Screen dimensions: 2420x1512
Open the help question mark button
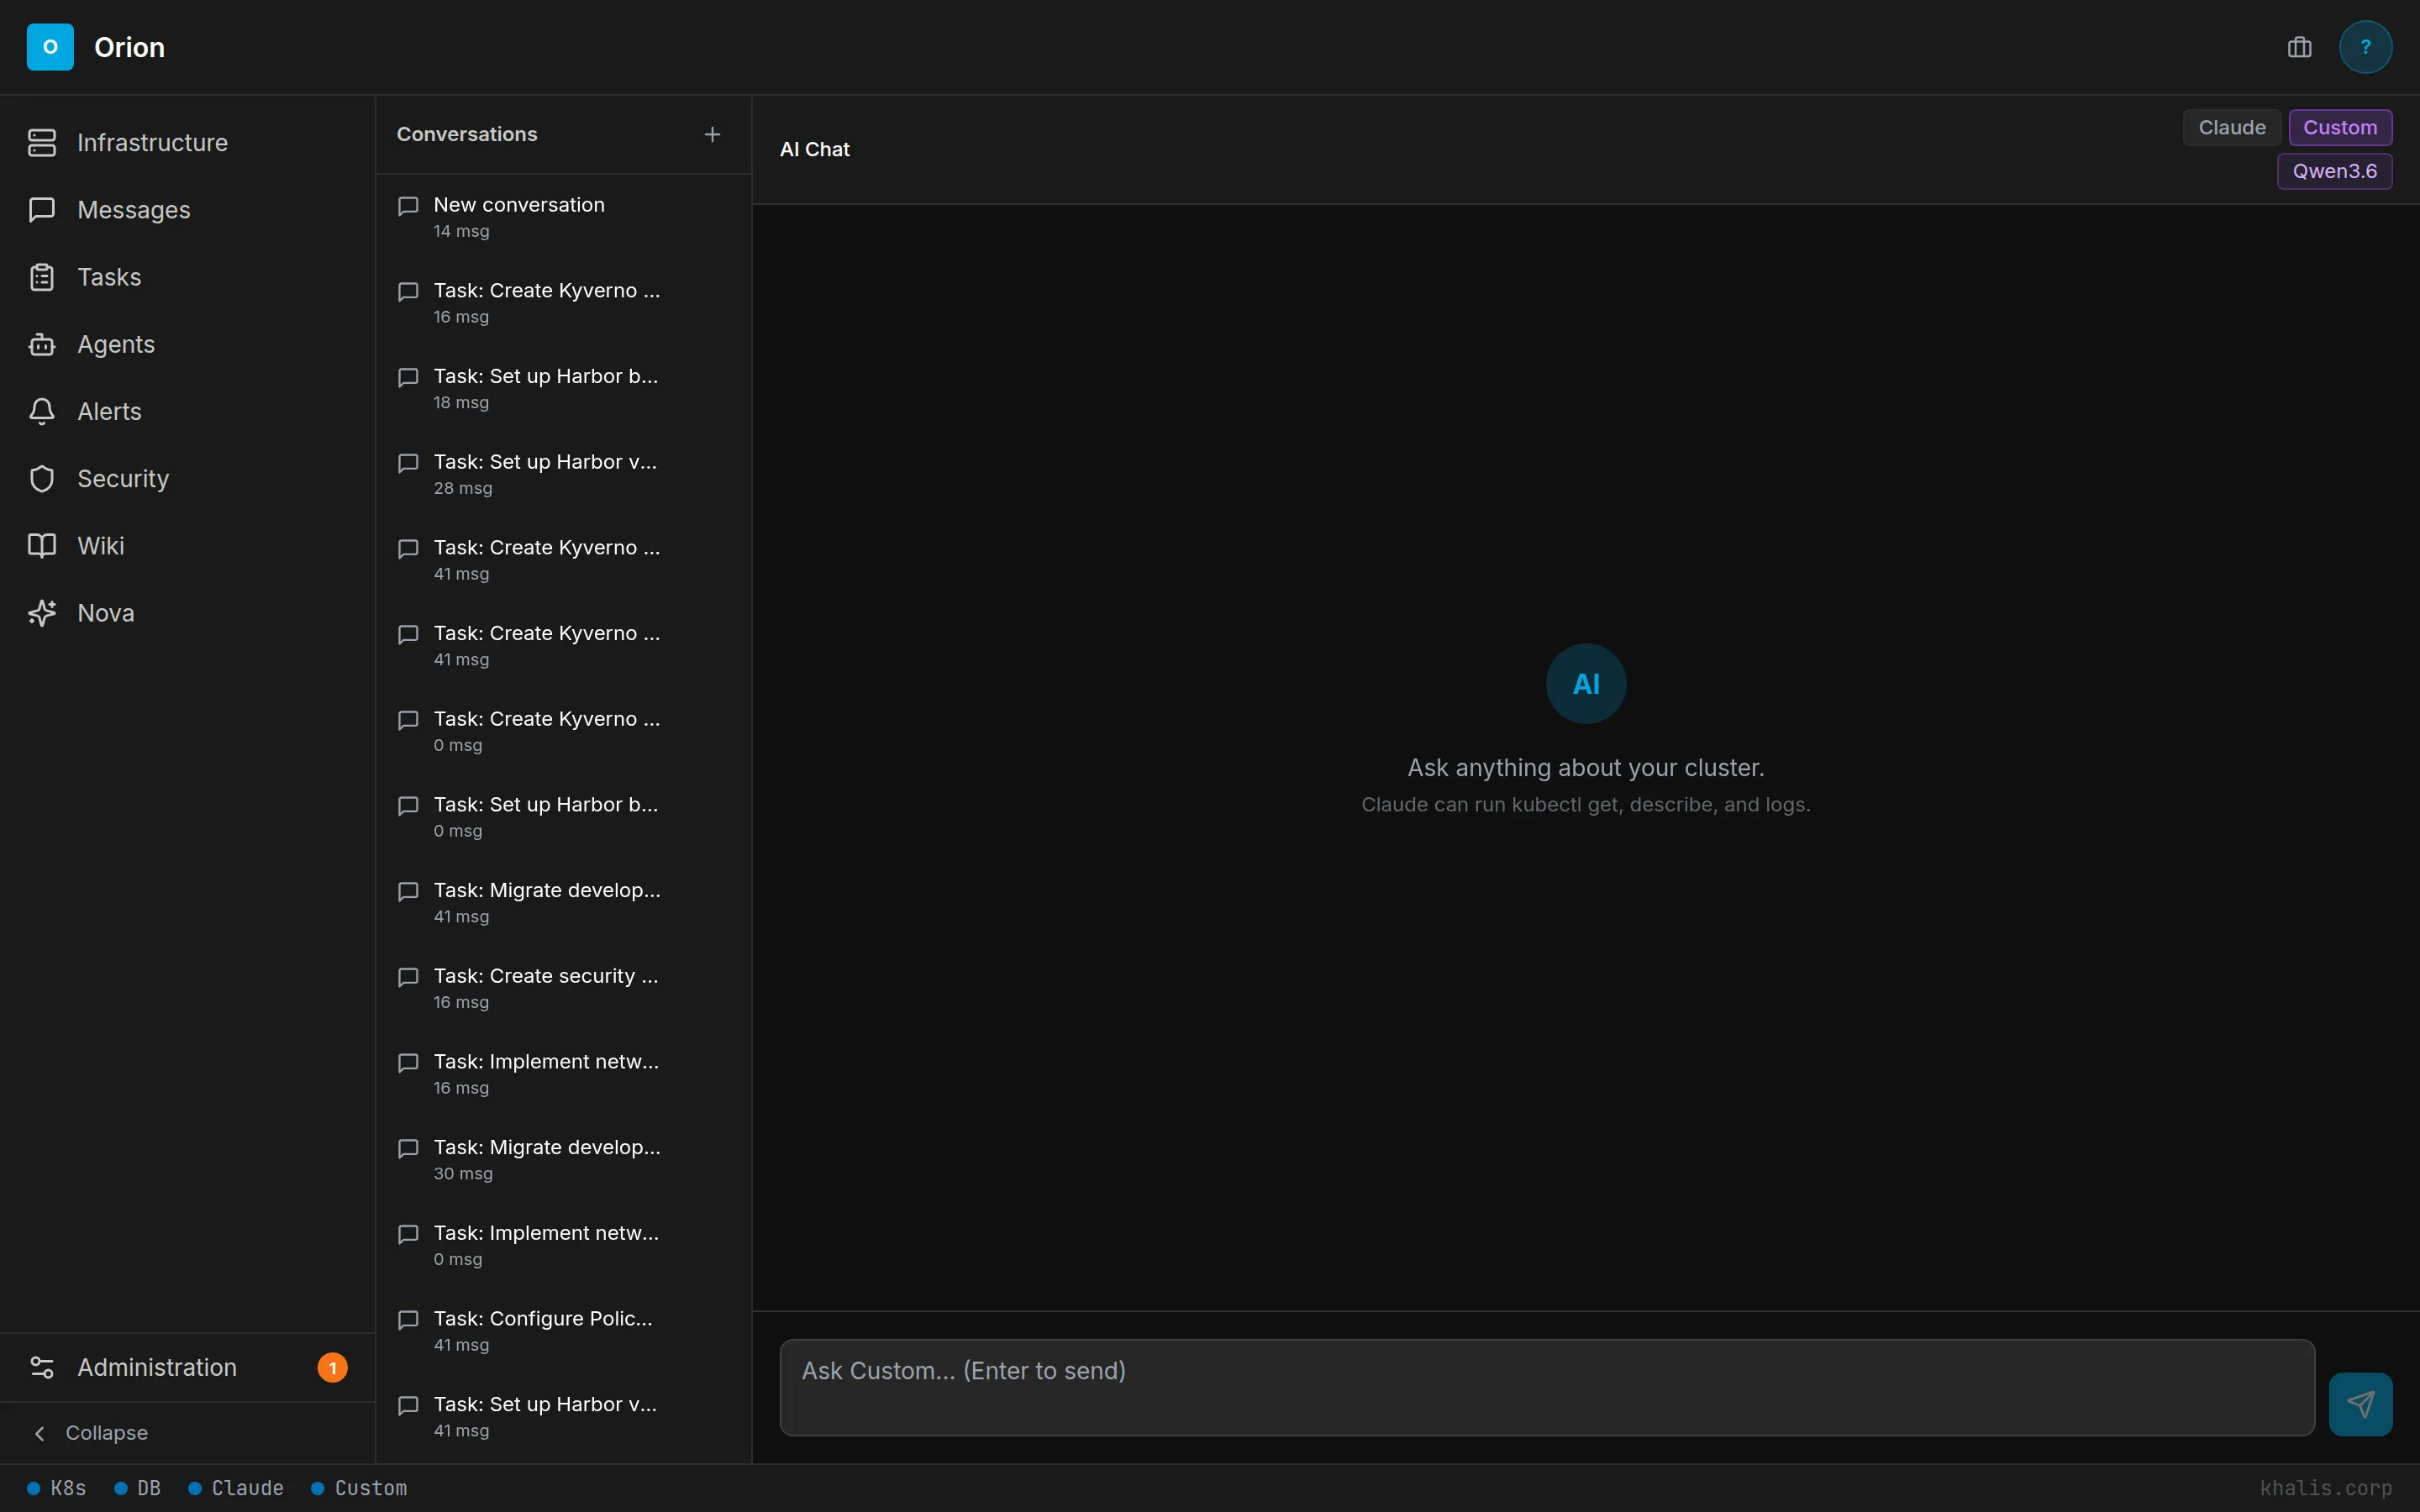pos(2365,47)
